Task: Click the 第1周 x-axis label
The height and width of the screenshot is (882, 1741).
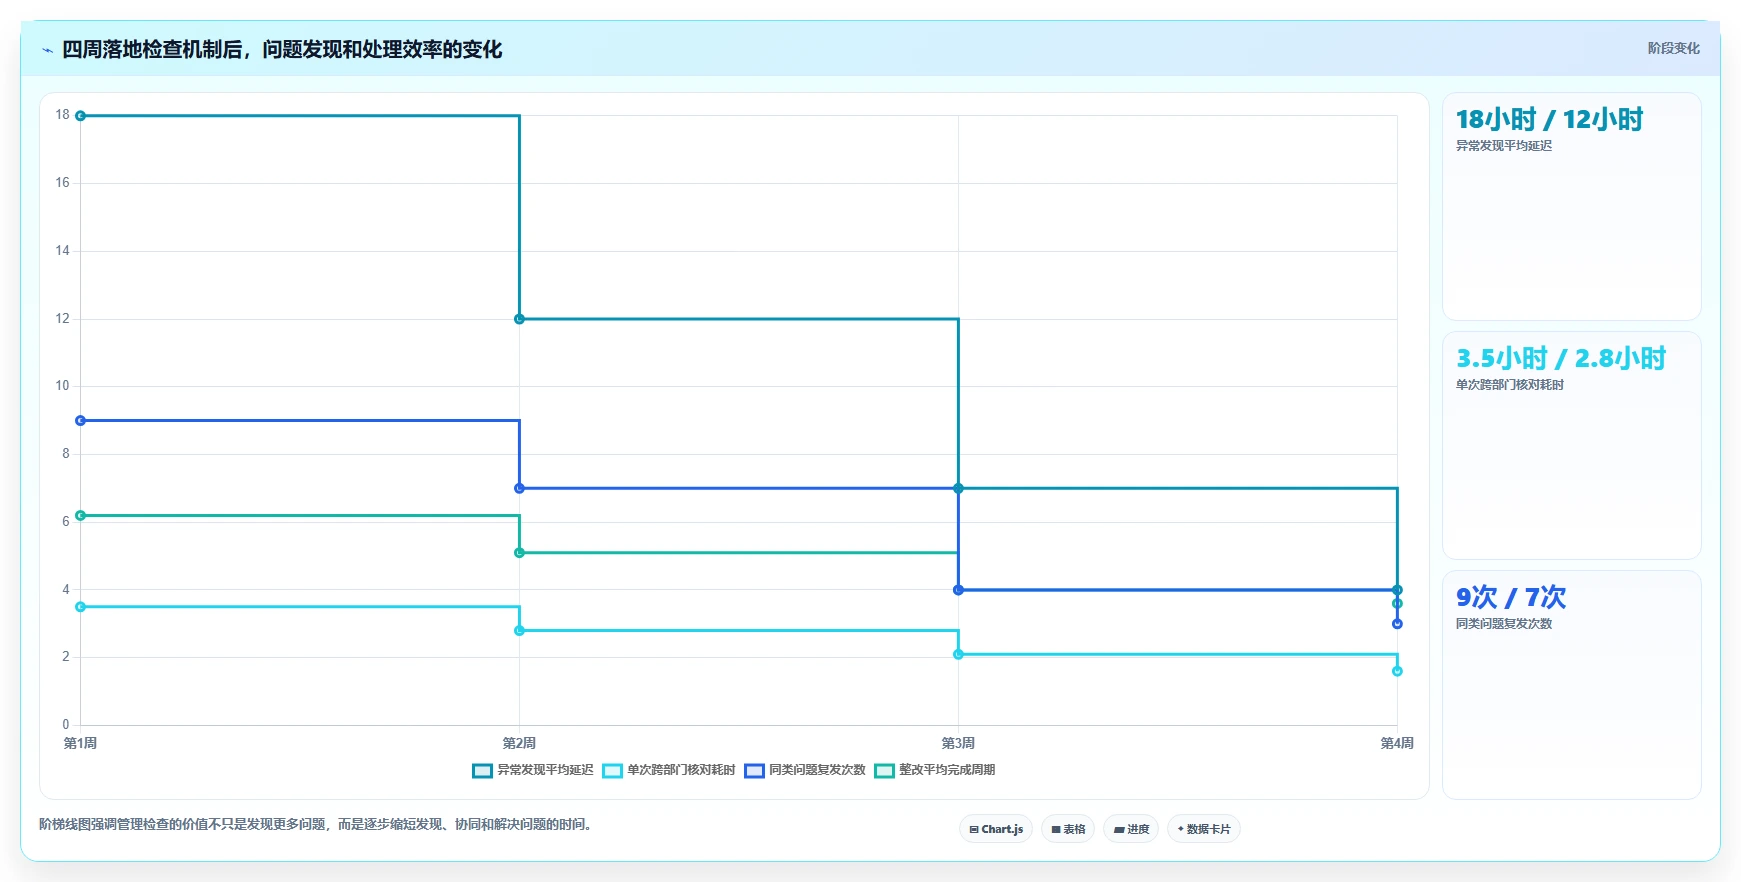Action: (x=81, y=743)
